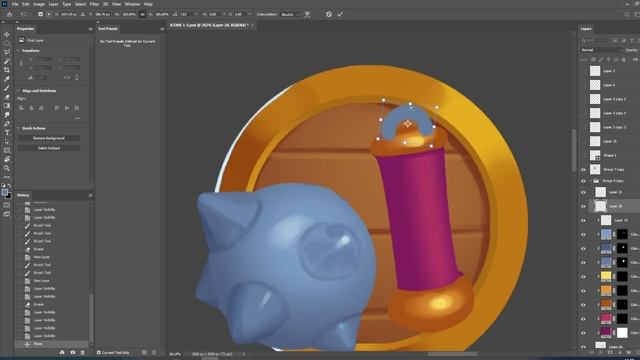Open the History panel menu

[x=90, y=196]
